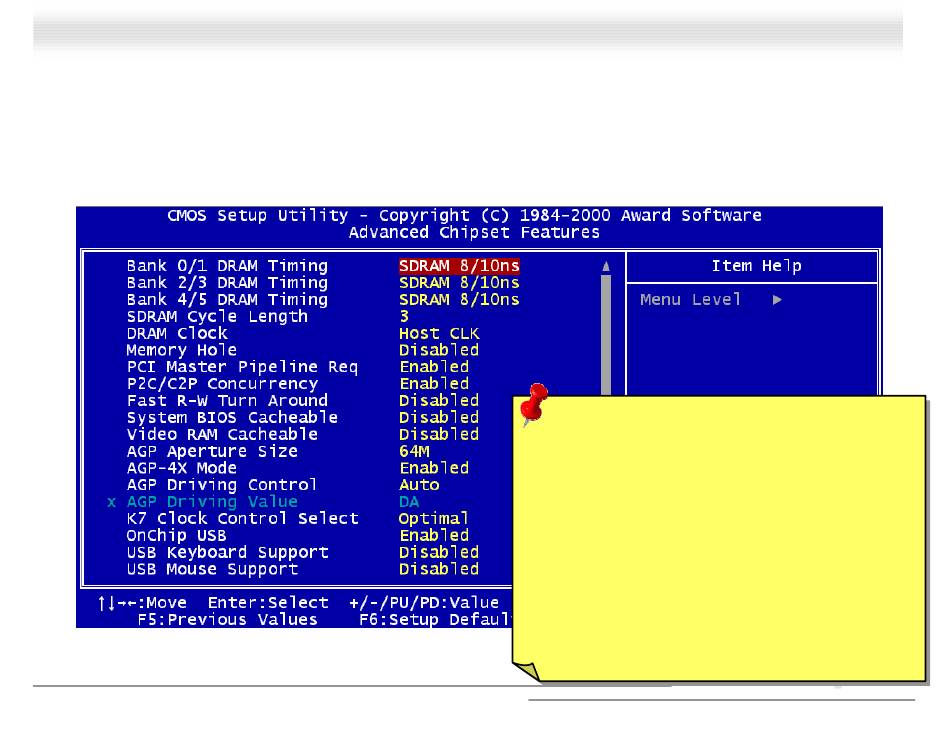Select the USB Keyboard Support option
This screenshot has width=950, height=735.
(227, 553)
